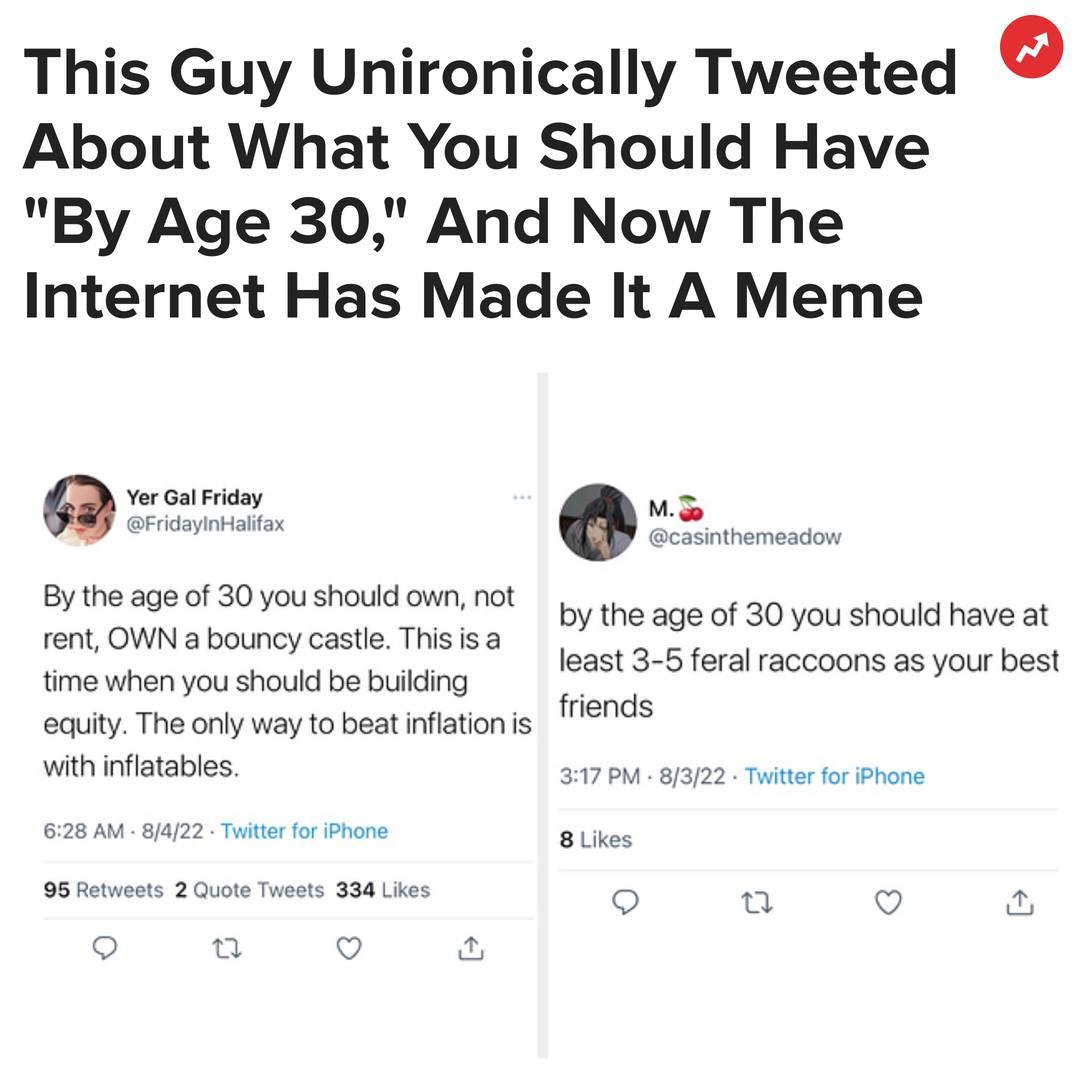Like the feral raccoons tweet
The height and width of the screenshot is (1080, 1080).
[887, 903]
